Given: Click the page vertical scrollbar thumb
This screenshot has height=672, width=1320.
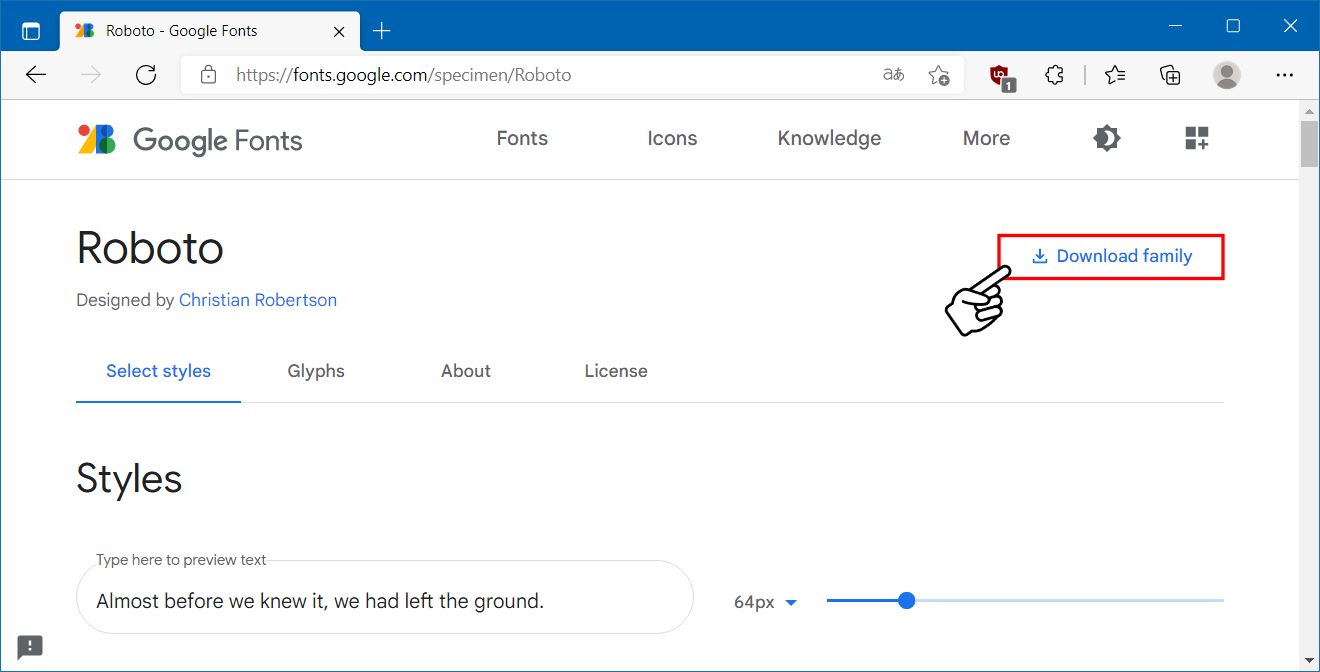Looking at the screenshot, I should click(x=1309, y=144).
